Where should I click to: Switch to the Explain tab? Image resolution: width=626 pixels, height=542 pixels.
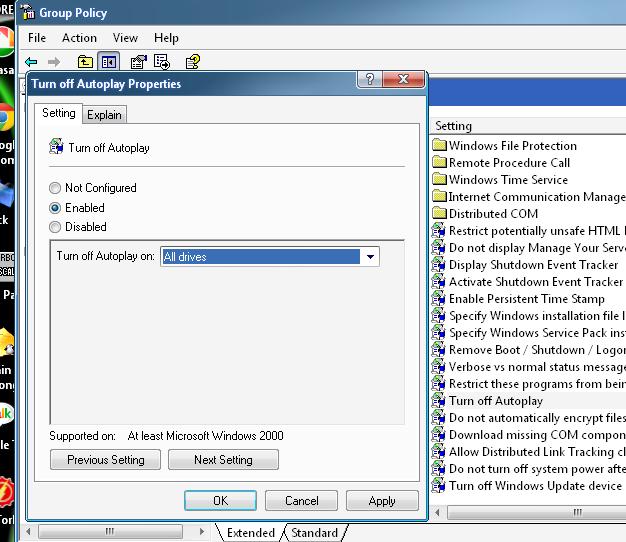coord(104,115)
